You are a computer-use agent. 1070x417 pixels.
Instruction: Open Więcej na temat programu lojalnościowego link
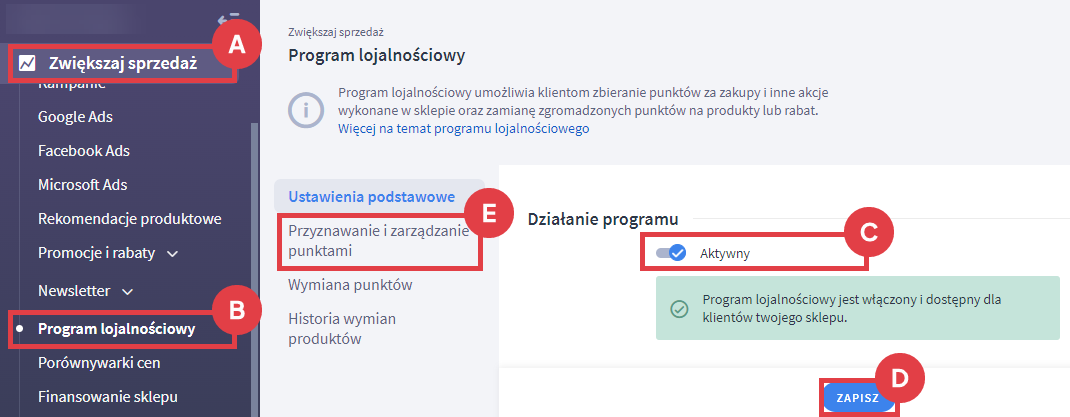[x=463, y=128]
